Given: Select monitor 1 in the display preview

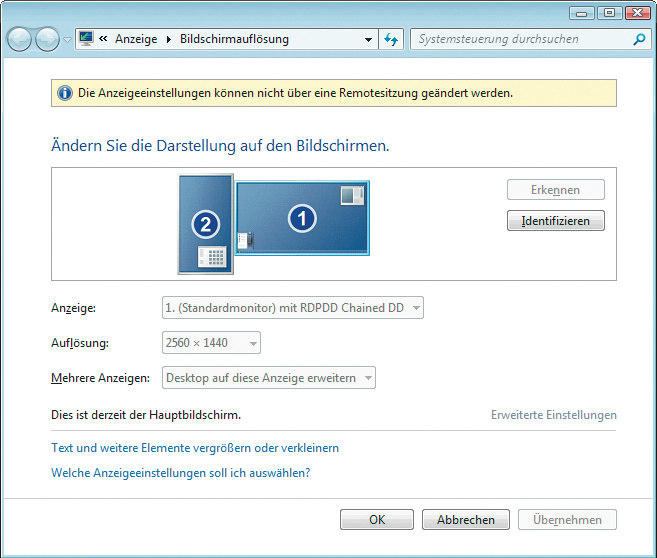Looking at the screenshot, I should coord(302,218).
